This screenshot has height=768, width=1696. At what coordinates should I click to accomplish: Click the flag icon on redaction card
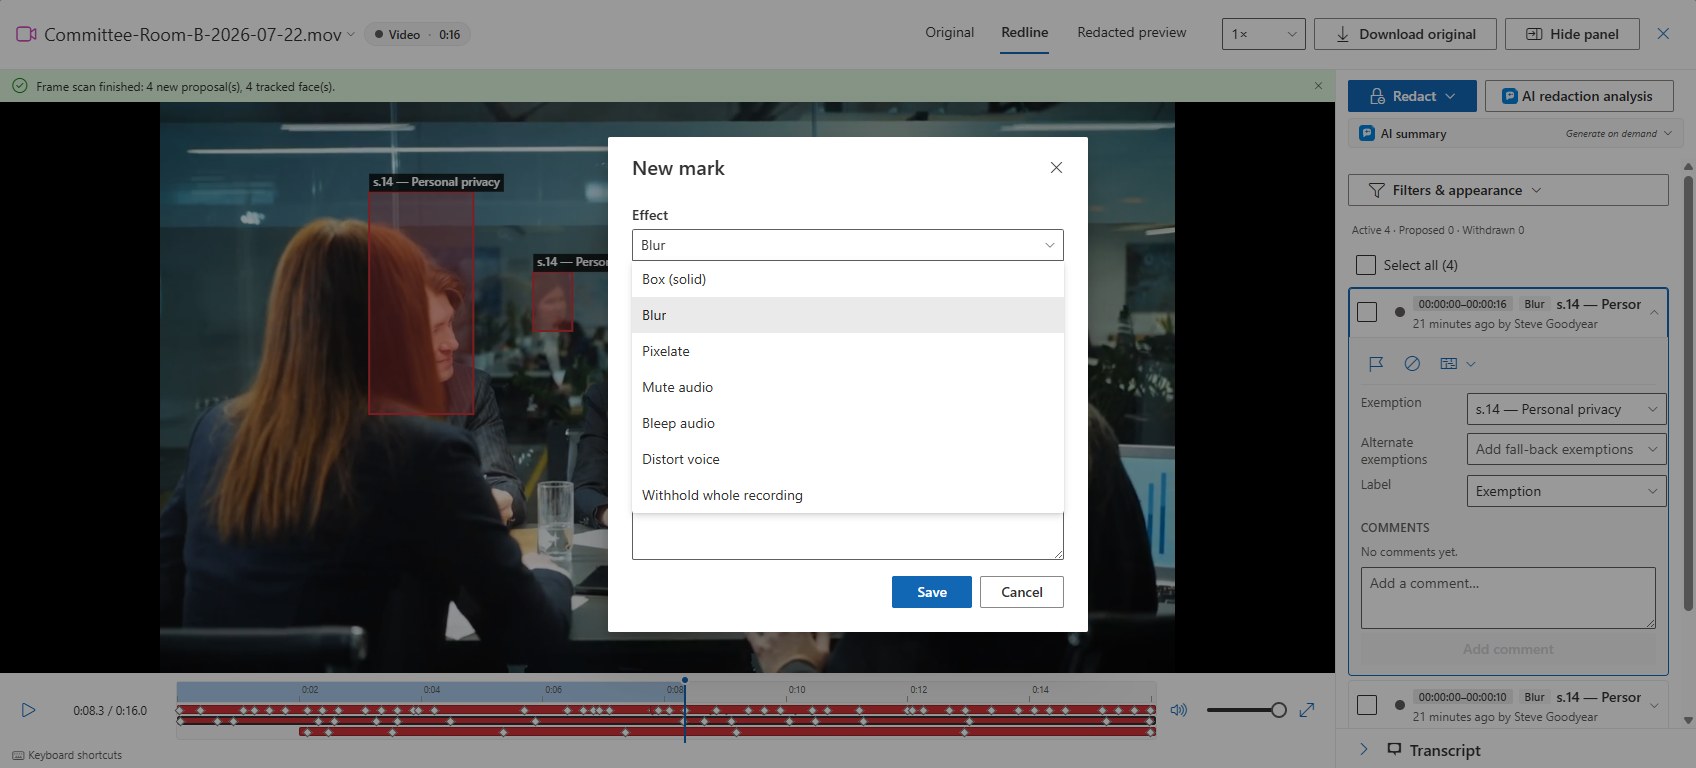[x=1376, y=364]
